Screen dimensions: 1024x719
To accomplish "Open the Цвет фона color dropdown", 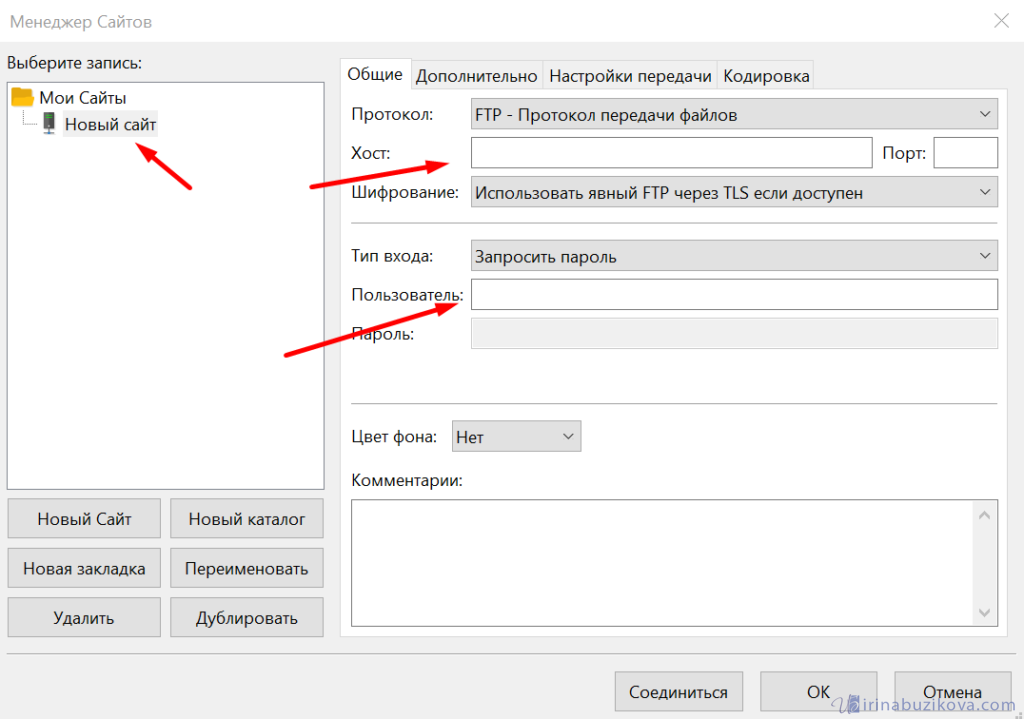I will [516, 436].
